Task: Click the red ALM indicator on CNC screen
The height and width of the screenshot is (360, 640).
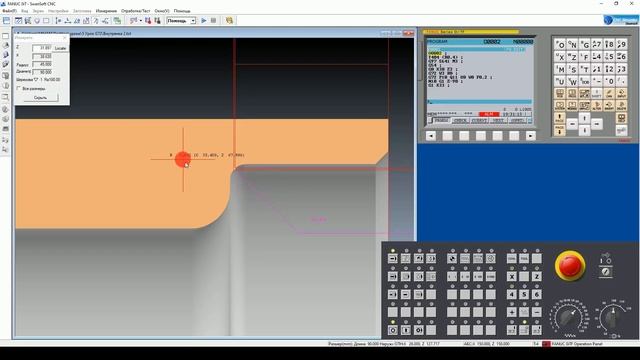Action: pyautogui.click(x=489, y=114)
